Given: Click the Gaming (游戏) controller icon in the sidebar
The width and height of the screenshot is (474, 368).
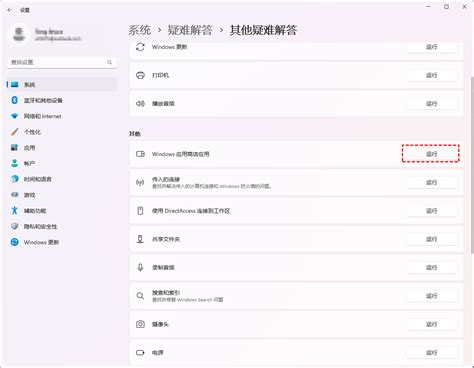Looking at the screenshot, I should click(x=14, y=195).
